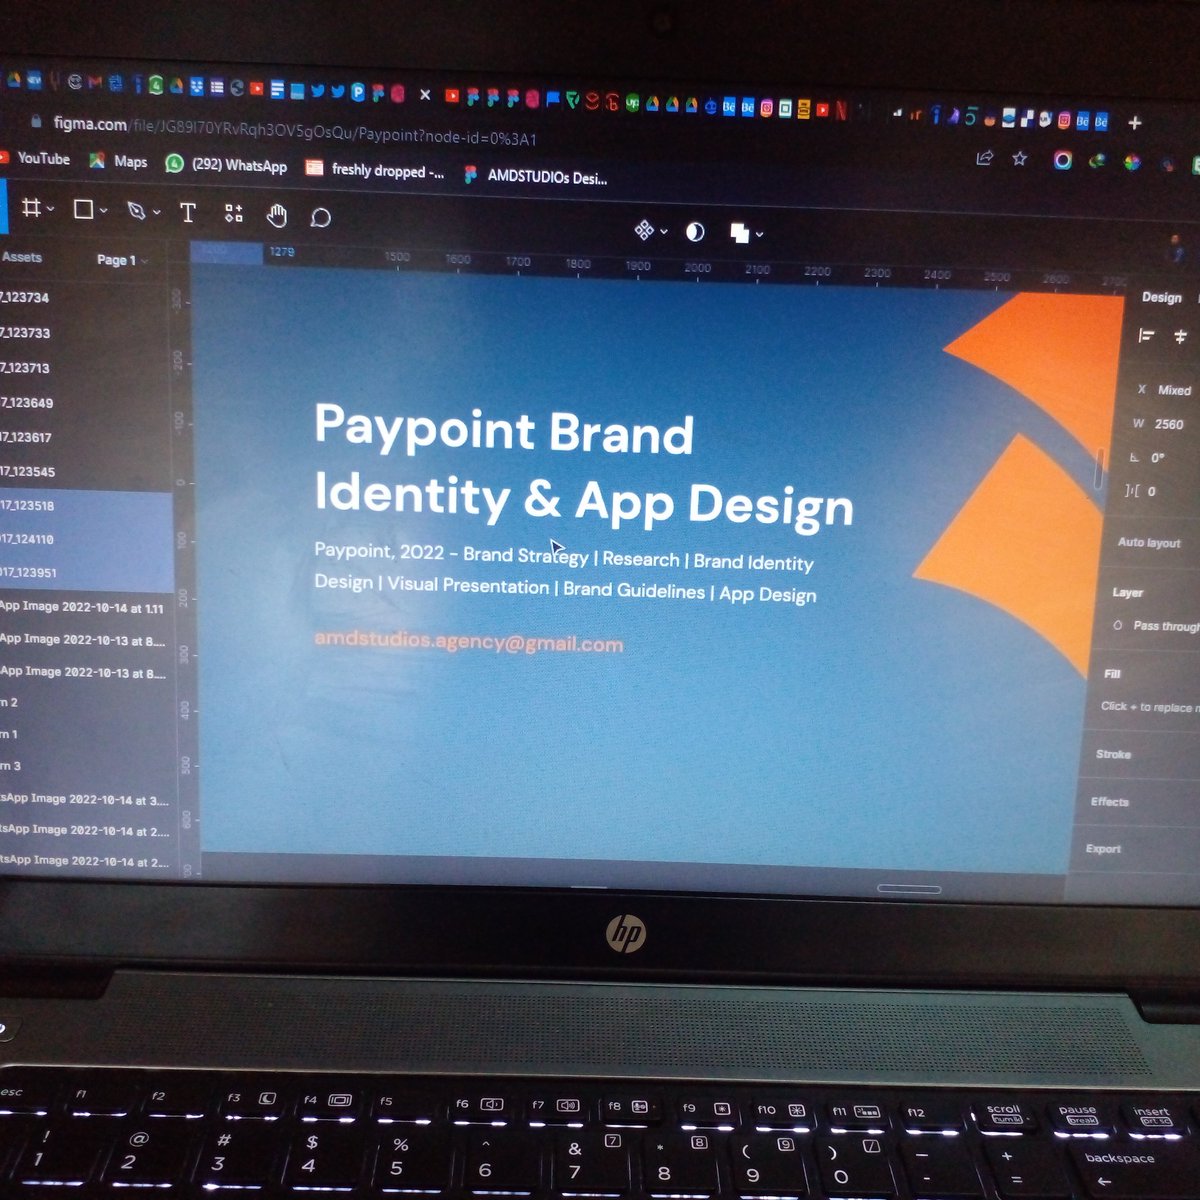Click the Export section header
Viewport: 1200px width, 1200px height.
point(1103,848)
